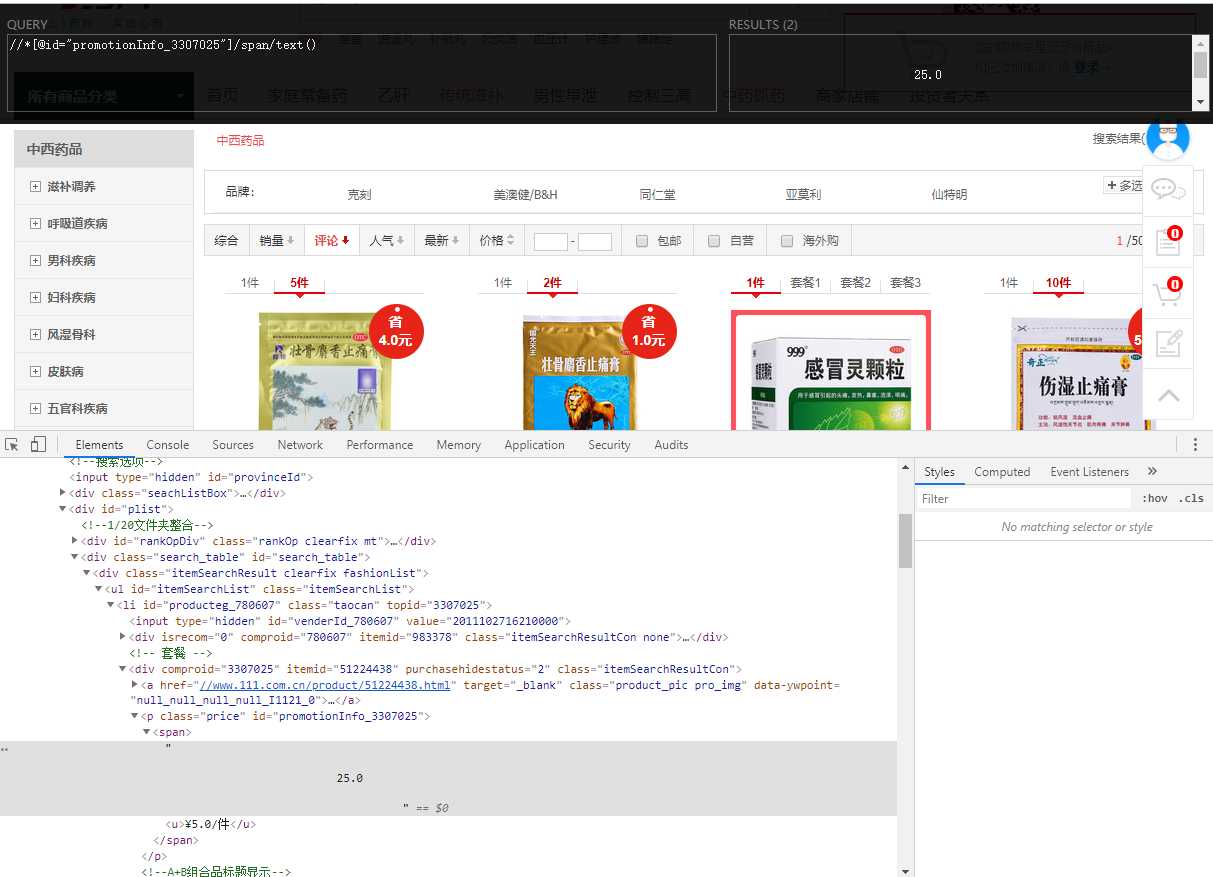Toggle the DevTools device toolbar icon
Image resolution: width=1213 pixels, height=877 pixels.
click(x=38, y=445)
